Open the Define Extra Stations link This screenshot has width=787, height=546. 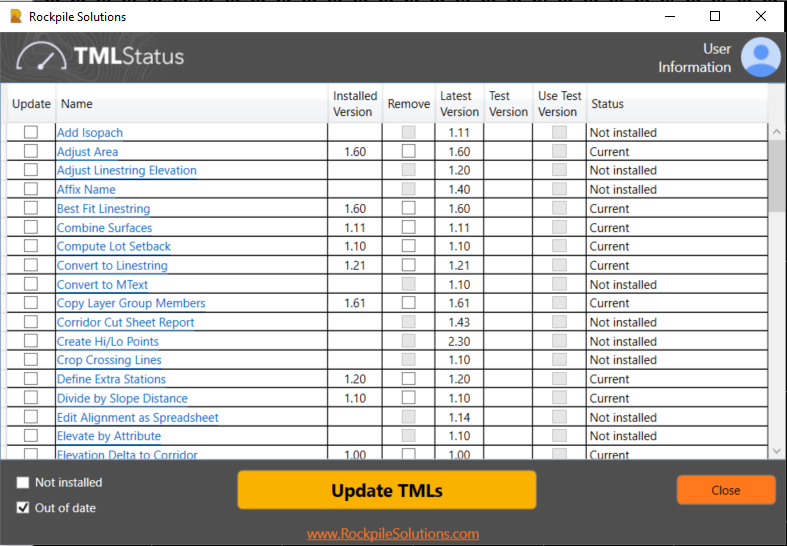pos(111,379)
